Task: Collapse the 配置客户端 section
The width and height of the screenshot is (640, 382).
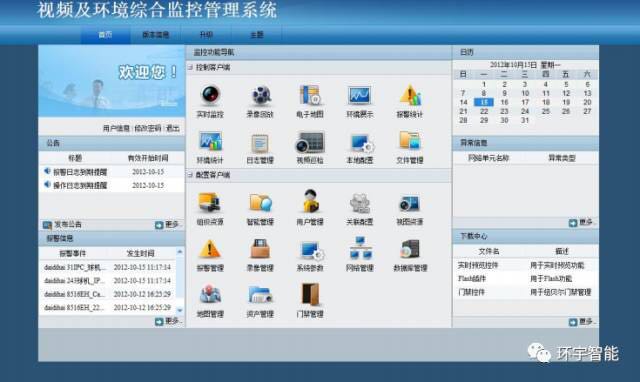Action: 190,175
